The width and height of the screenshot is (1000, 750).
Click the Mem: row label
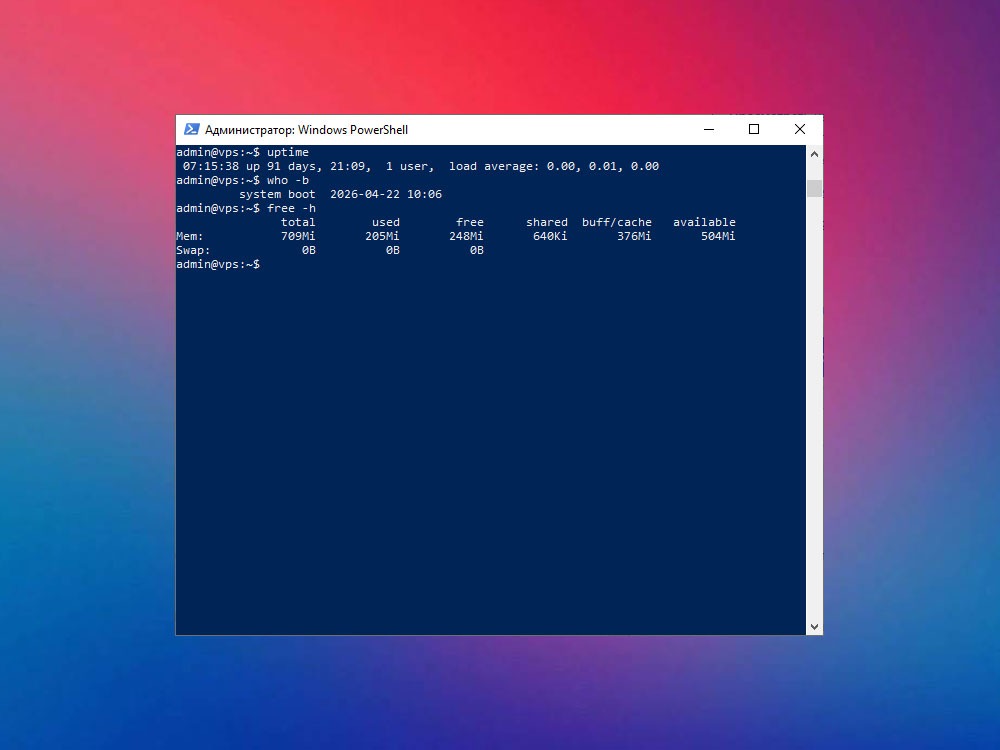tap(190, 237)
